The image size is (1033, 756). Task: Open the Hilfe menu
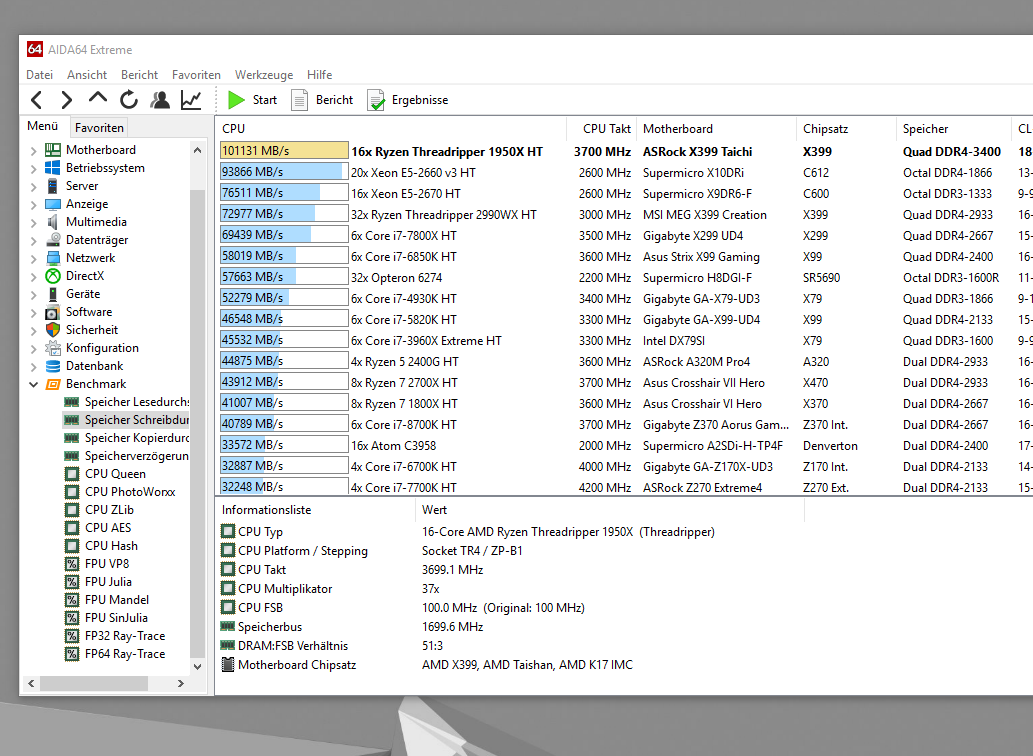(320, 74)
